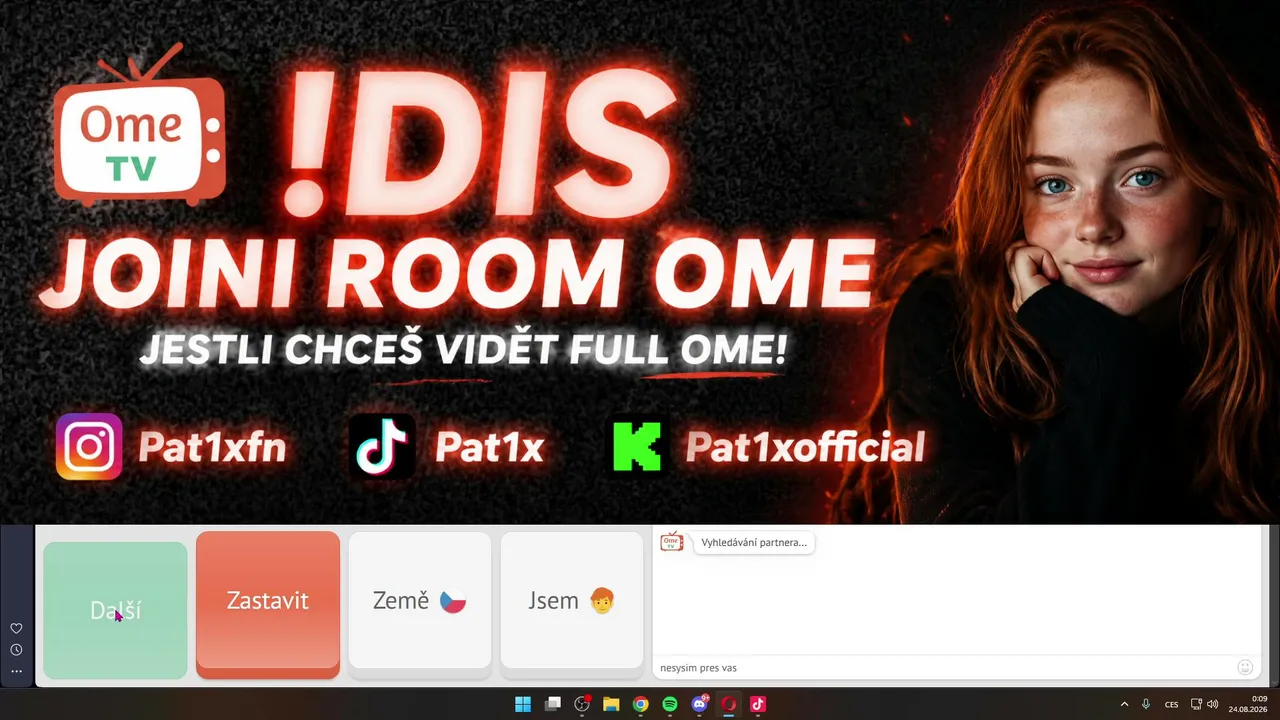Screen dimensions: 1280x720
Task: Click the OmeTV logo beside chat message
Action: (x=672, y=542)
